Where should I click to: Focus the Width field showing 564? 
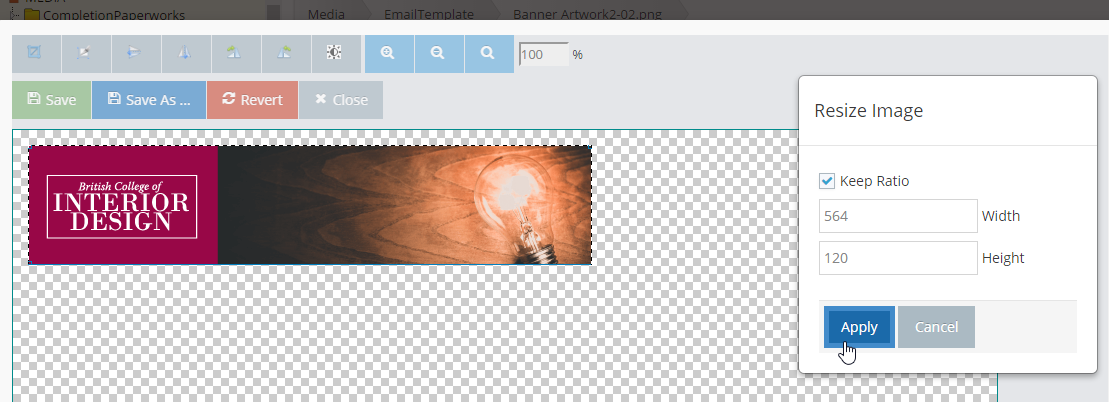click(898, 216)
